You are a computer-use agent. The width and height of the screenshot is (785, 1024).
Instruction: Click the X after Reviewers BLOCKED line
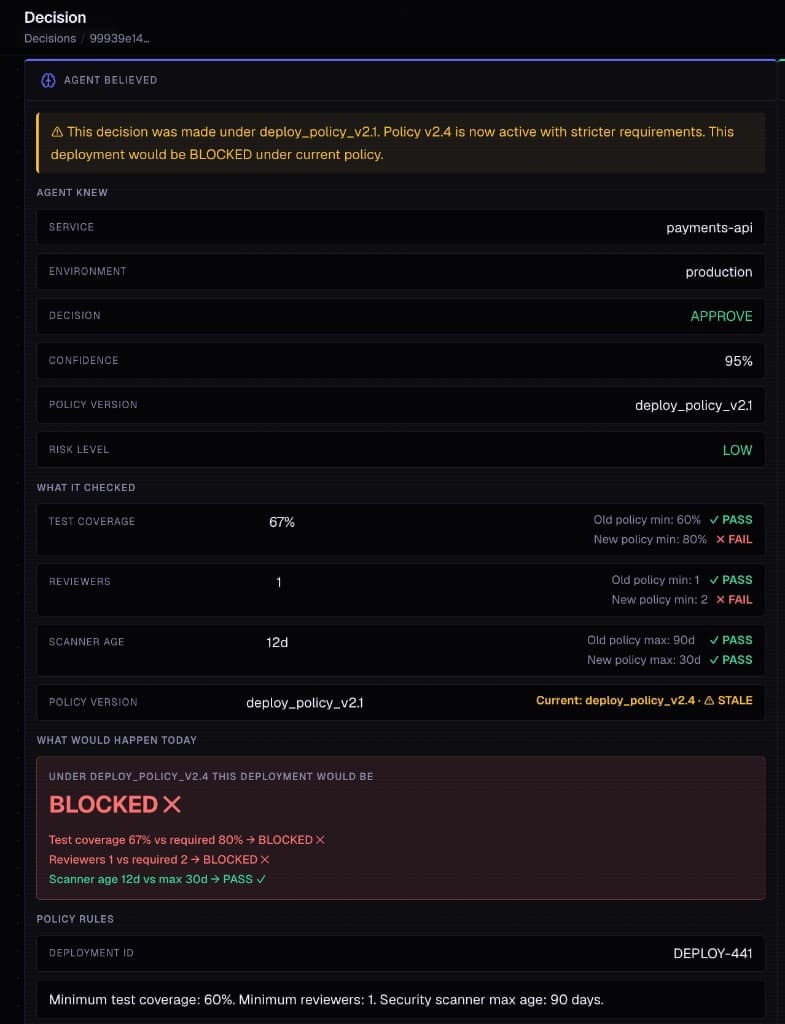(264, 859)
